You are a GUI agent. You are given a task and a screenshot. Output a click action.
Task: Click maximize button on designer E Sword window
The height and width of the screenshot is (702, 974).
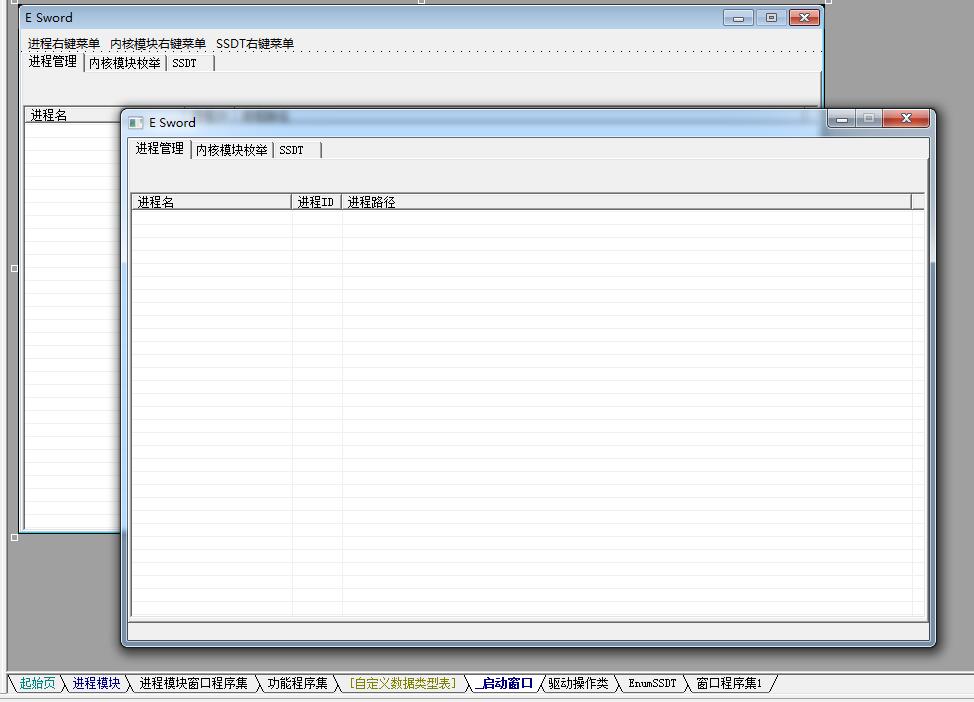(771, 17)
